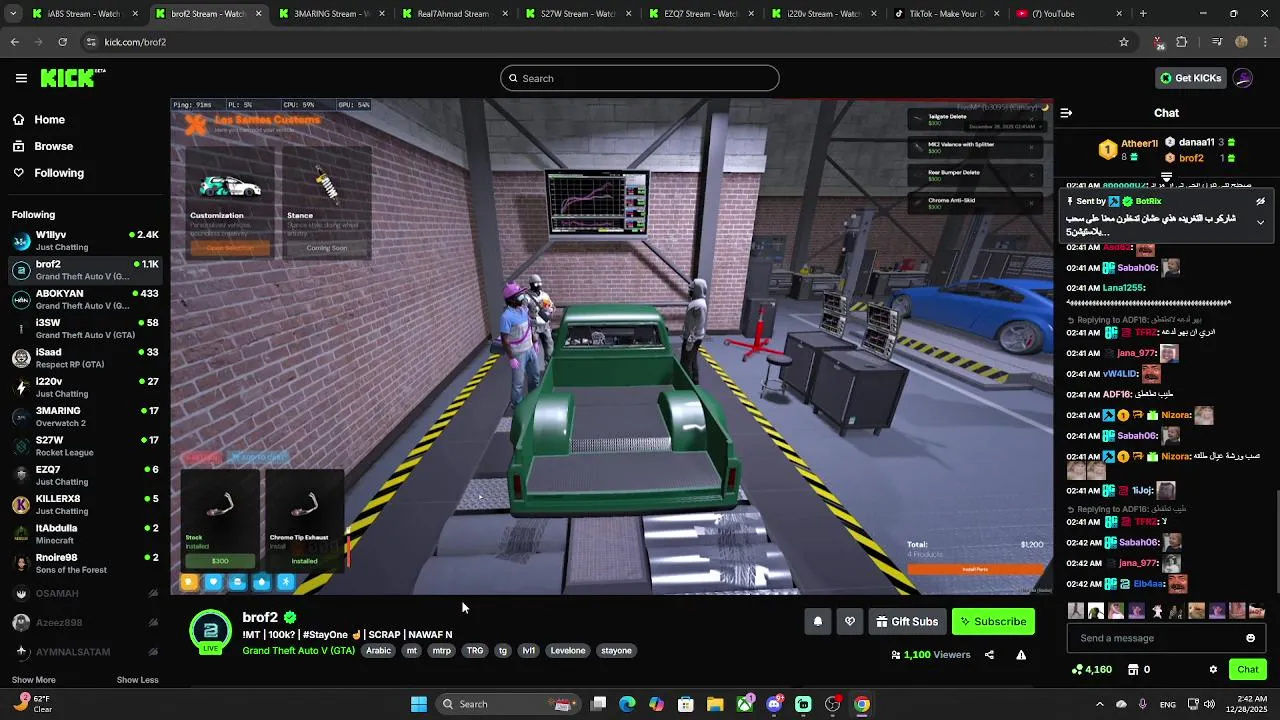Click the unfollow broken-heart button

coord(850,621)
